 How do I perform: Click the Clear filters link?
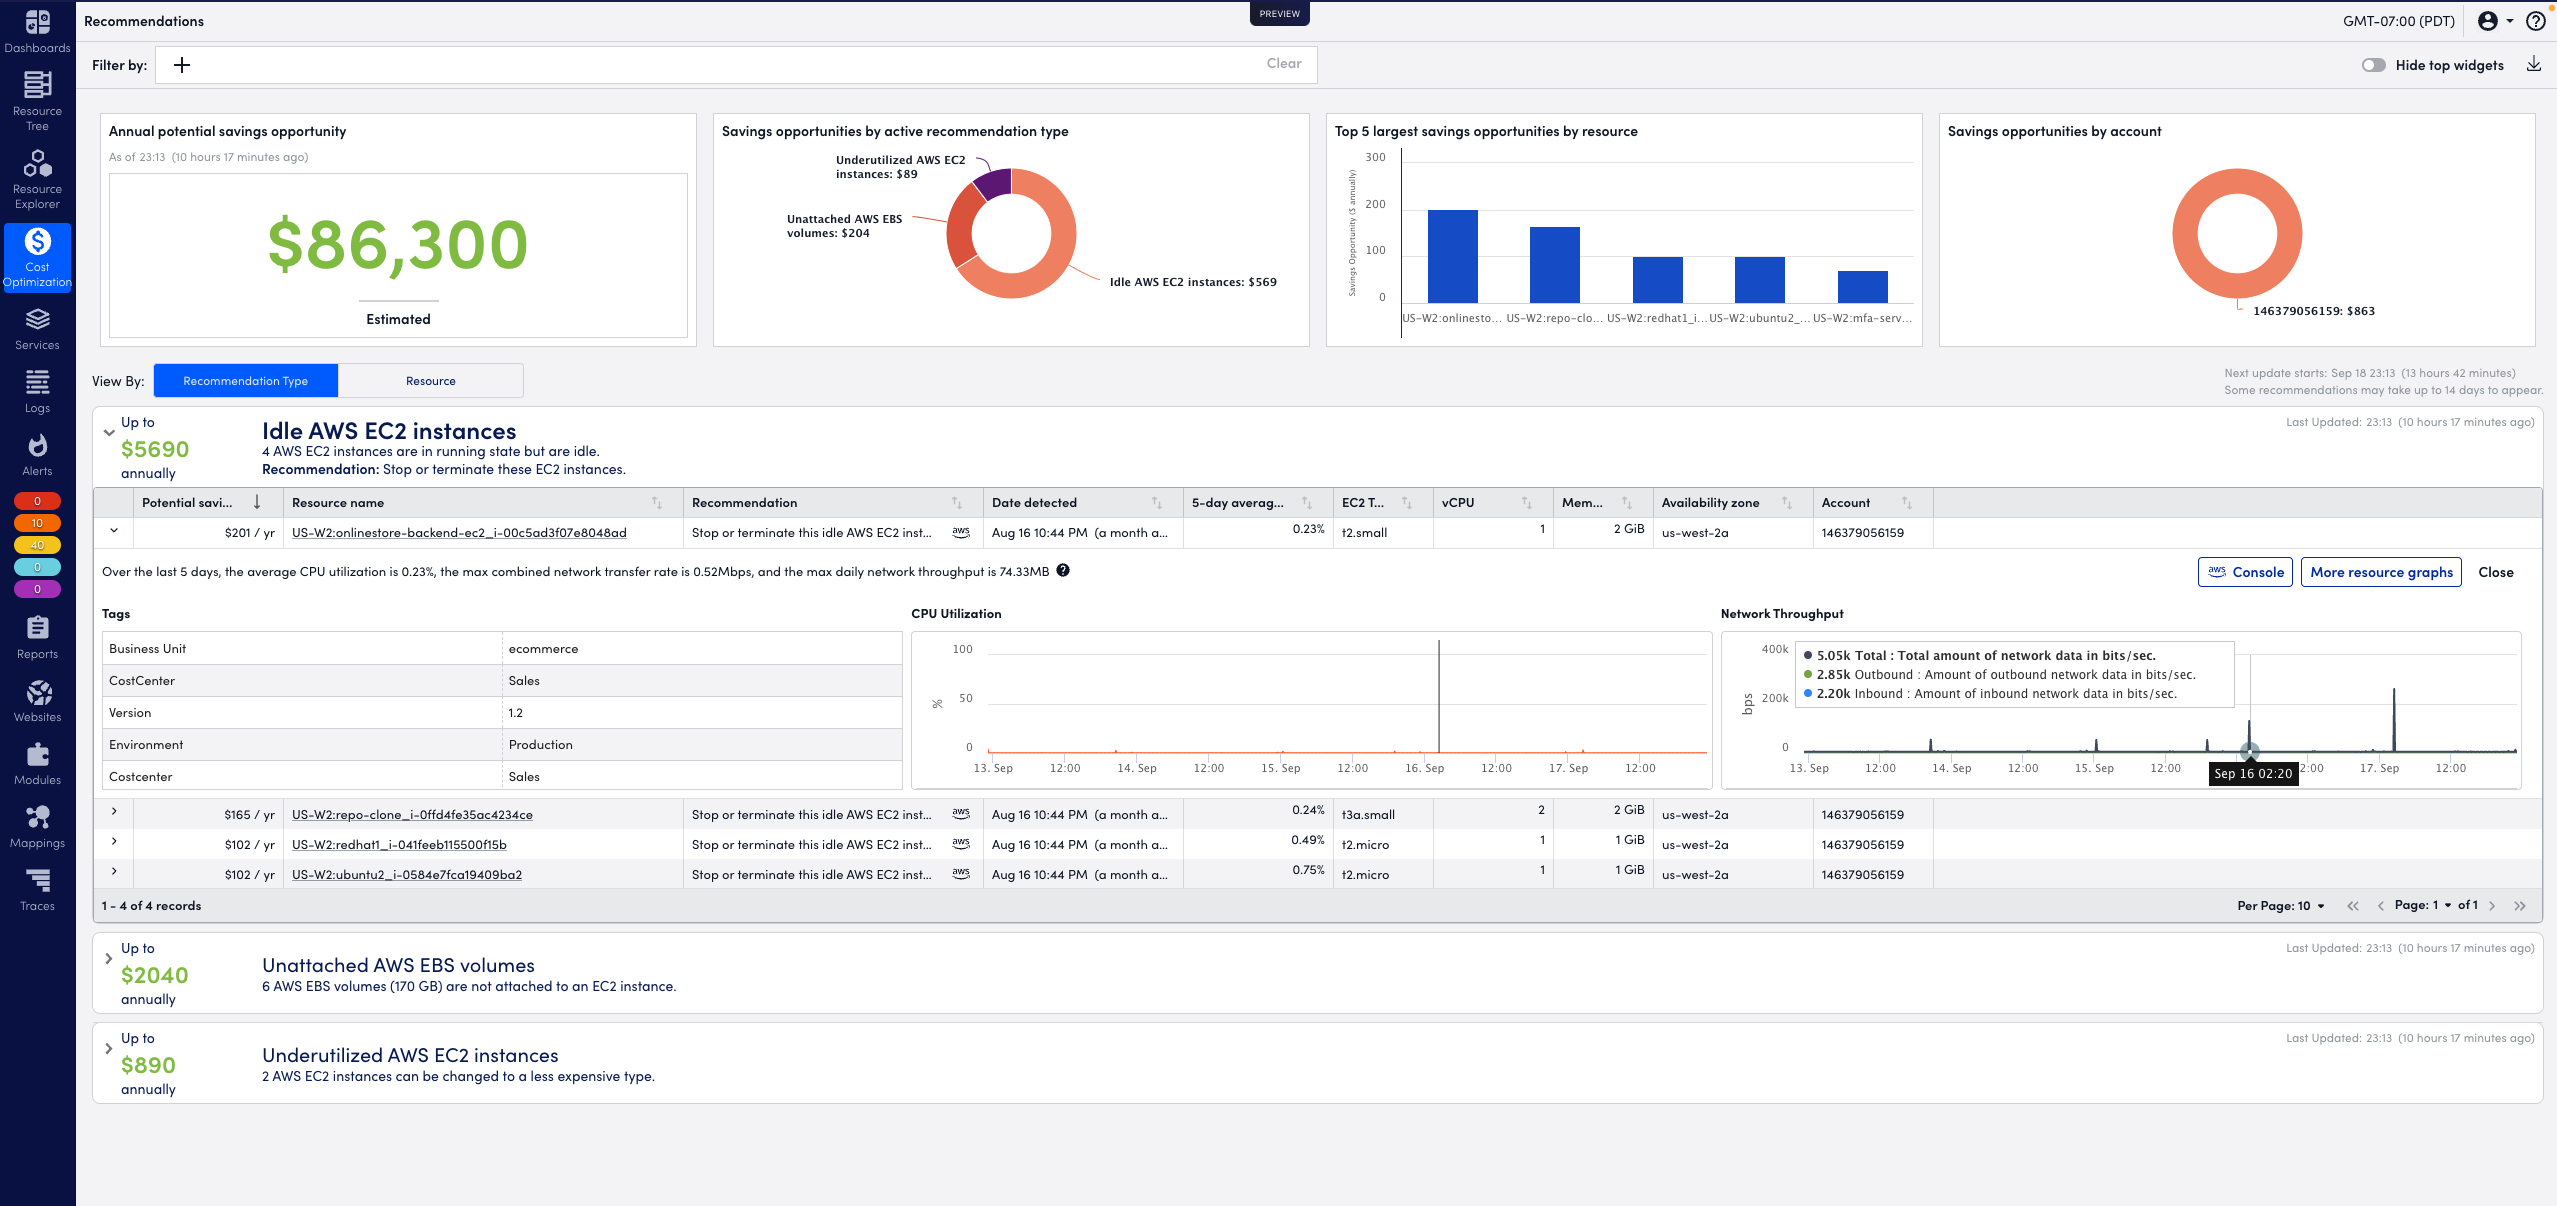1285,62
